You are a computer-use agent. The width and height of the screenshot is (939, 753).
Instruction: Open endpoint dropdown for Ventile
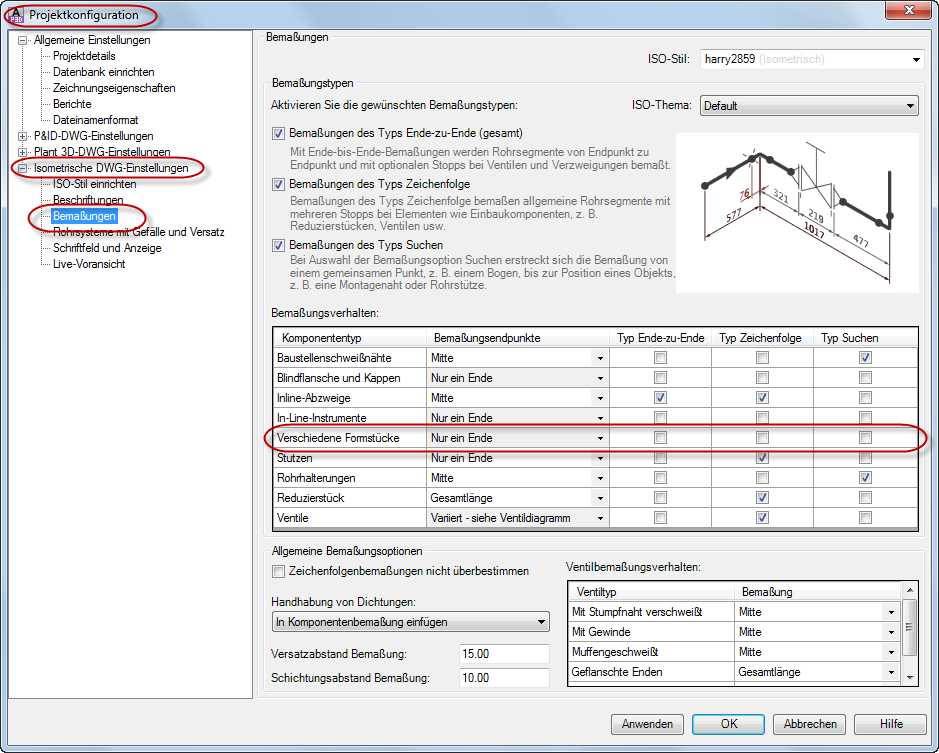[599, 518]
